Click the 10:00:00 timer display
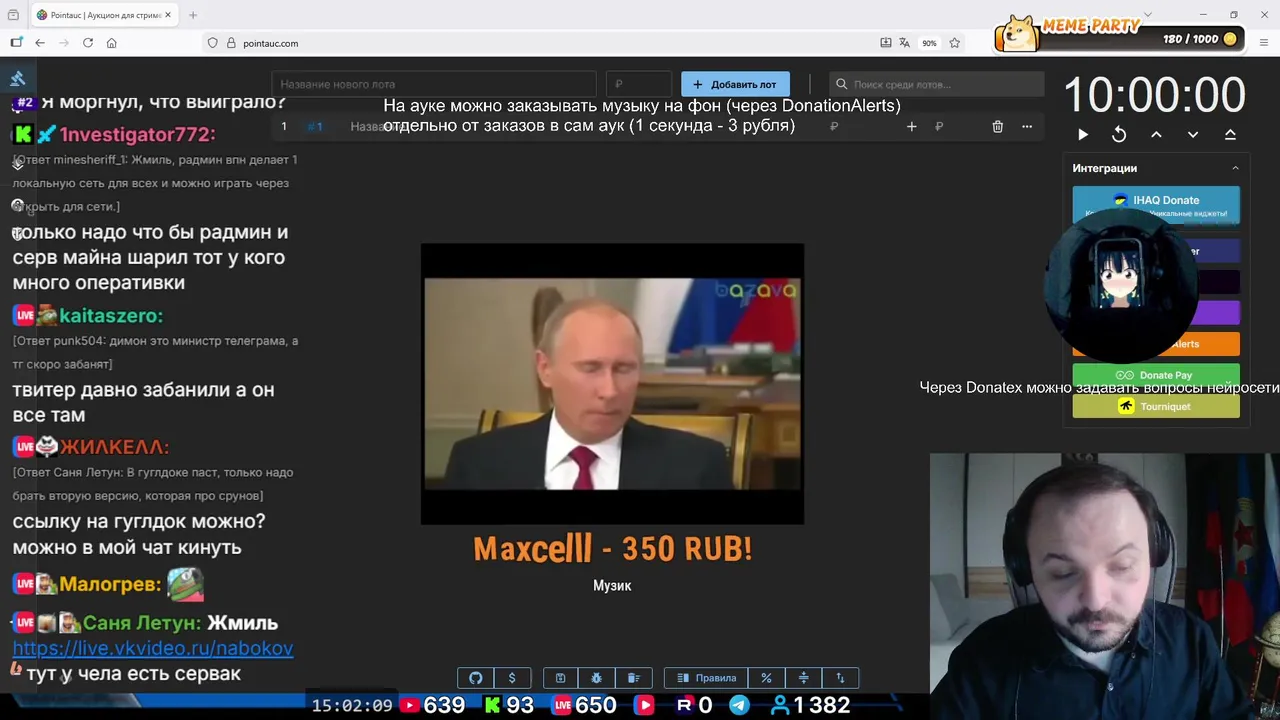The image size is (1280, 720). pyautogui.click(x=1154, y=96)
